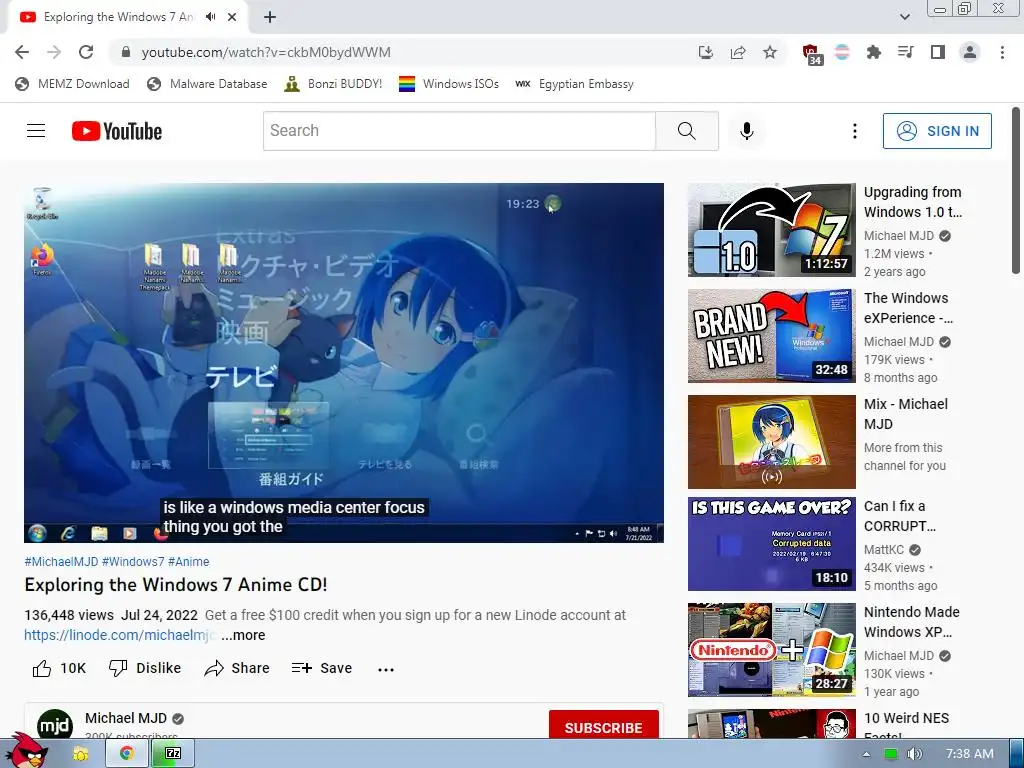The width and height of the screenshot is (1024, 768).
Task: Open the Malware Database bookmark
Action: 207,84
